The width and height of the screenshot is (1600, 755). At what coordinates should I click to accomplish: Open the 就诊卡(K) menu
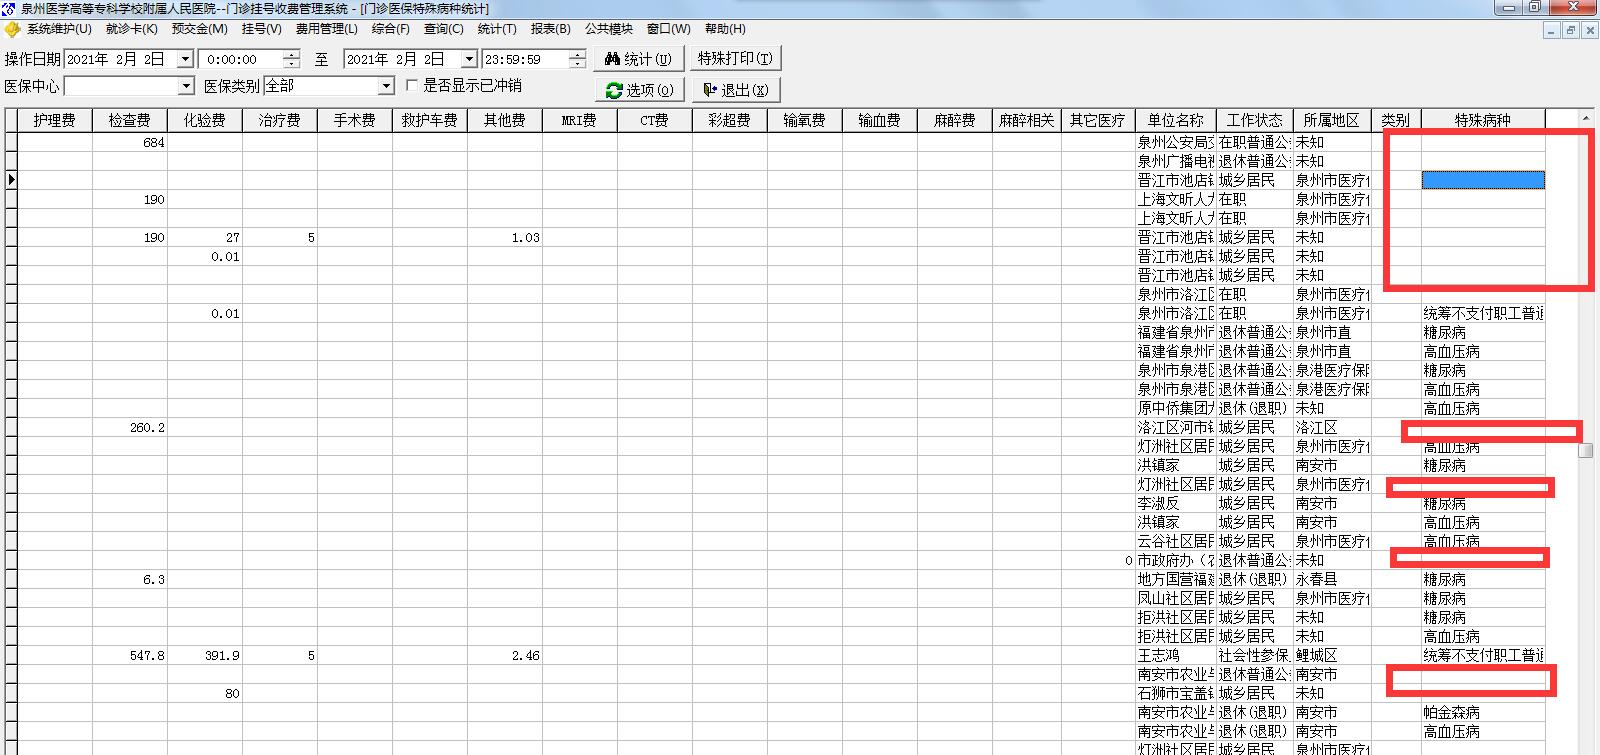tap(132, 29)
